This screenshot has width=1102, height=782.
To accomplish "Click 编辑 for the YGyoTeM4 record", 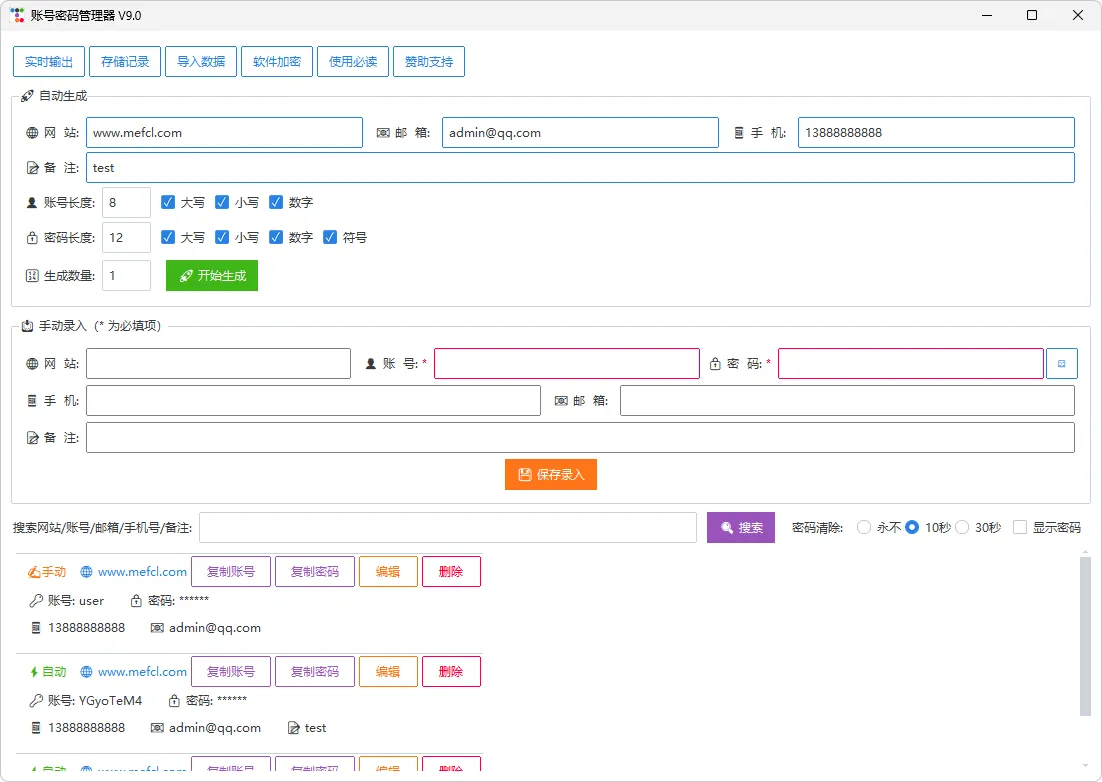I will (x=388, y=672).
